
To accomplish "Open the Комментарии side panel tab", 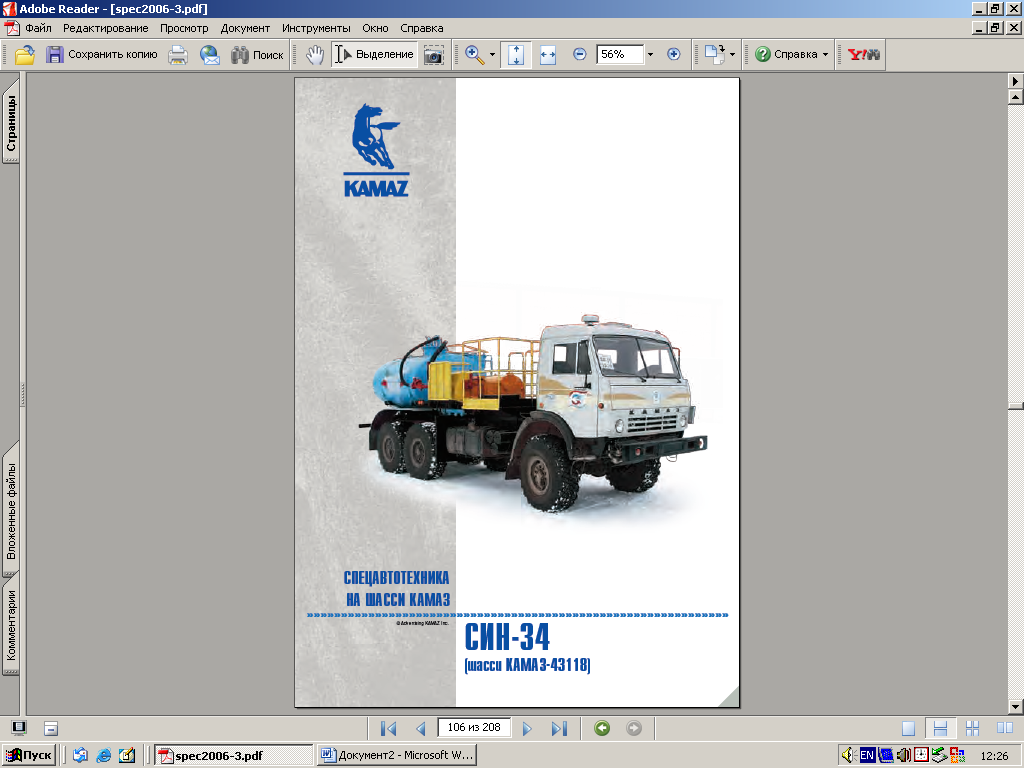I will click(x=11, y=626).
